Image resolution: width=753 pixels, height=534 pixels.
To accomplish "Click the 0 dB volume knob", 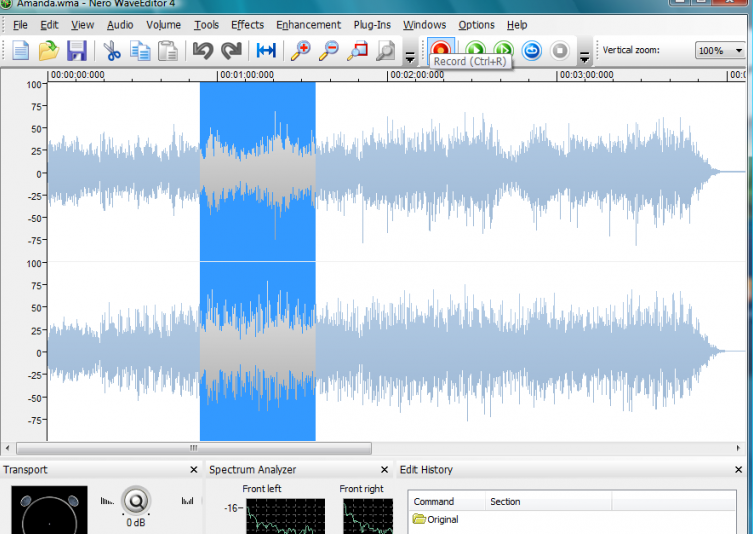I will tap(136, 501).
